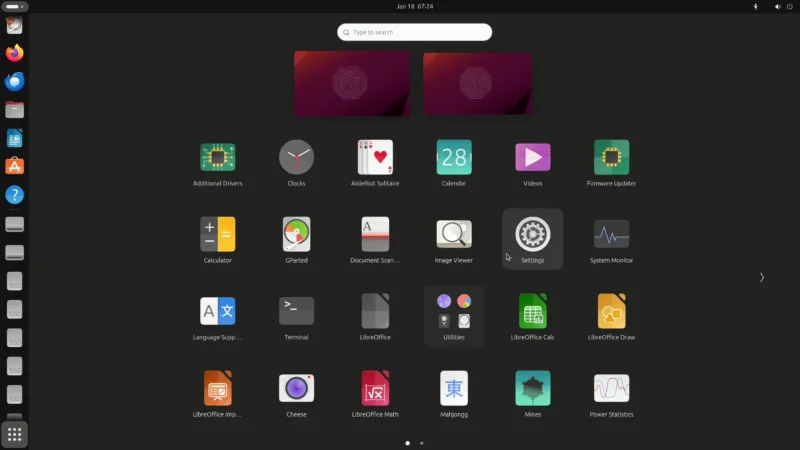Open AisleRiot Solitaire game
Viewport: 800px width, 450px height.
coord(375,158)
